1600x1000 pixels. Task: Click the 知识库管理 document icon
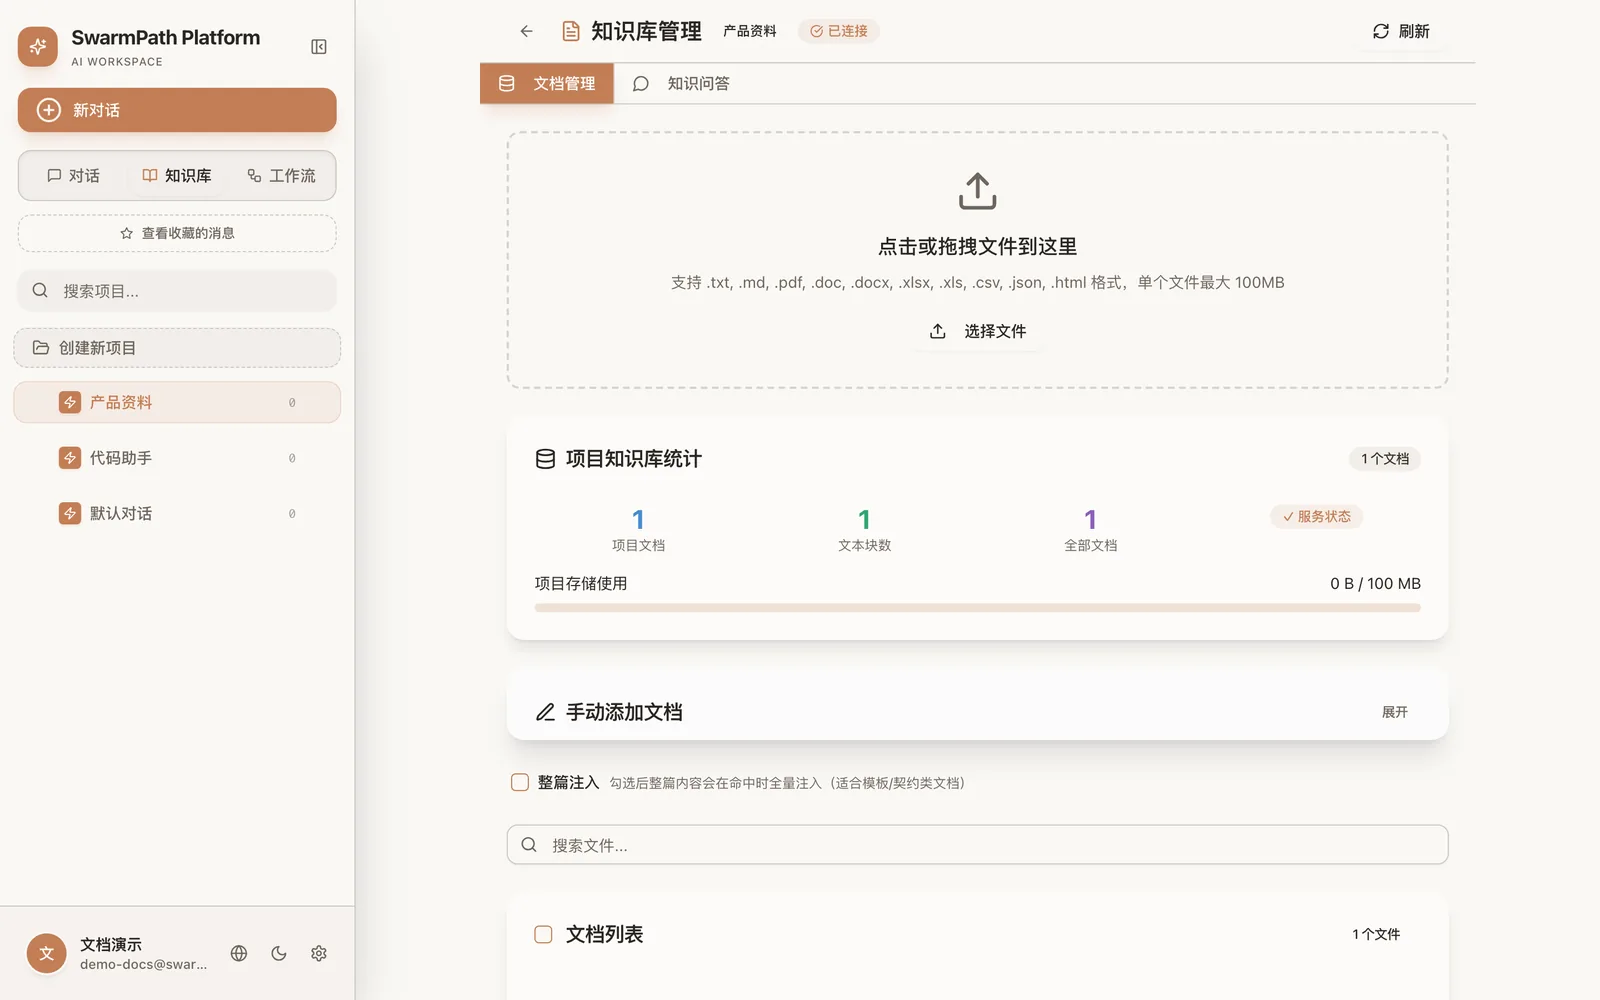(571, 31)
